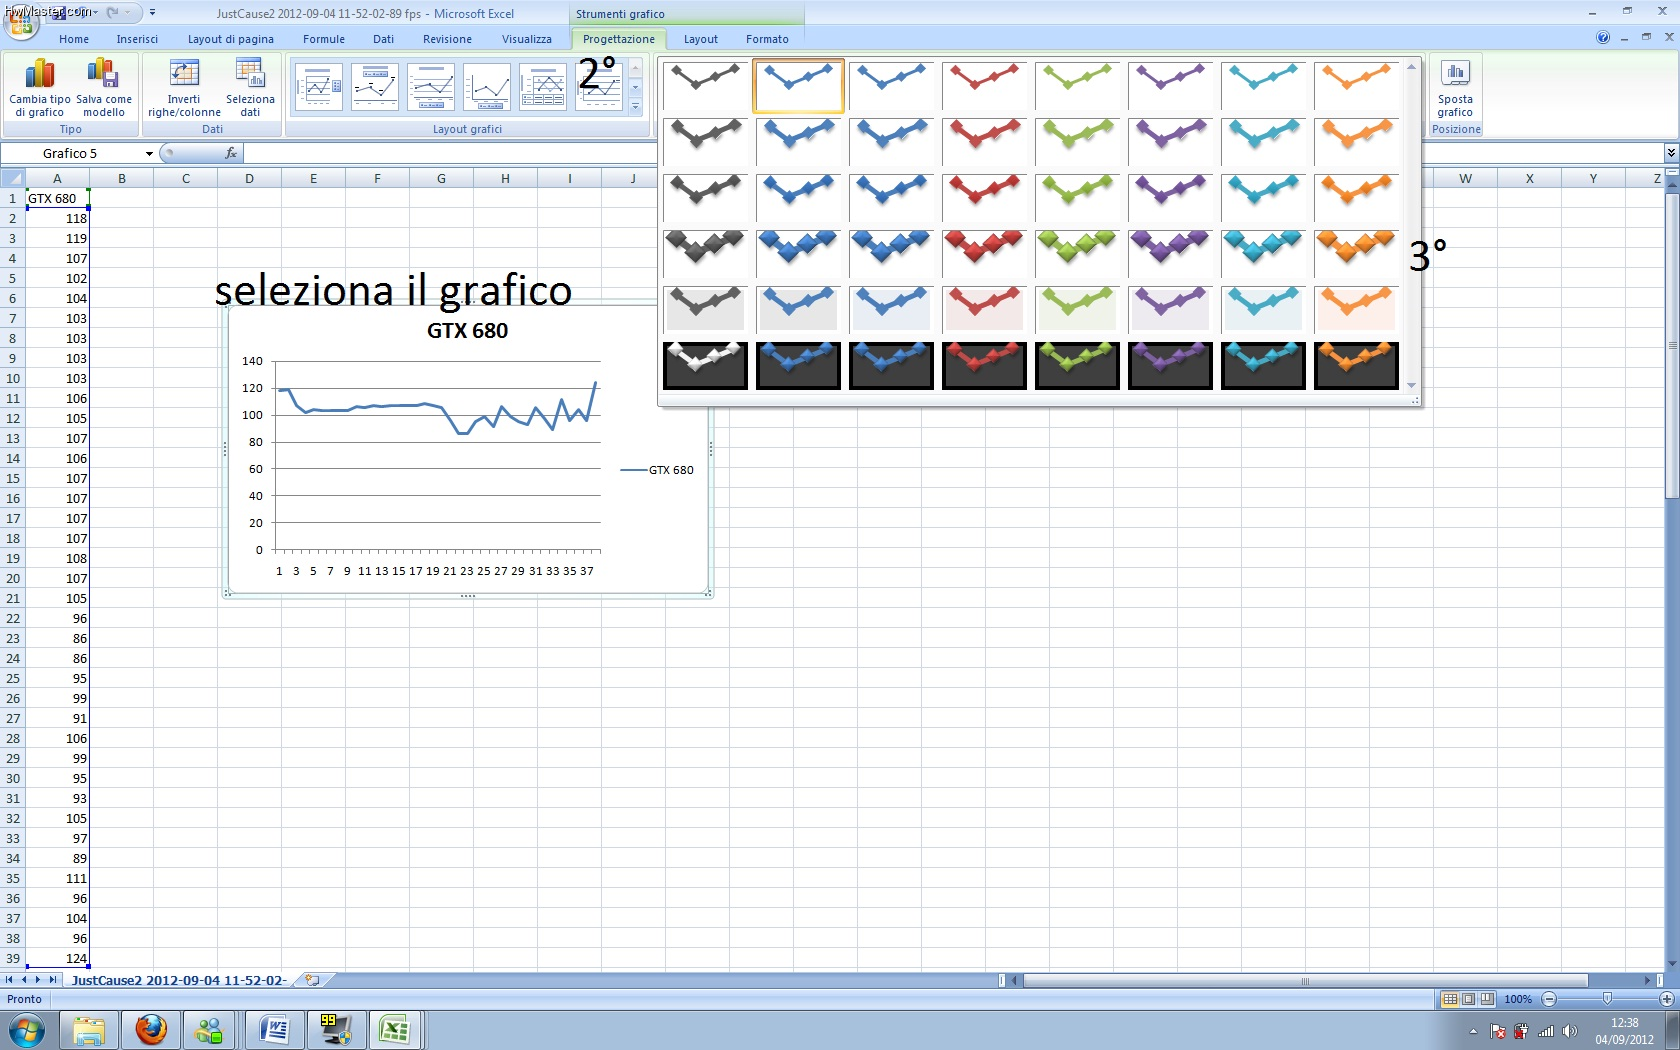This screenshot has height=1050, width=1680.
Task: Select the JustCause2 worksheet tab
Action: [x=178, y=980]
